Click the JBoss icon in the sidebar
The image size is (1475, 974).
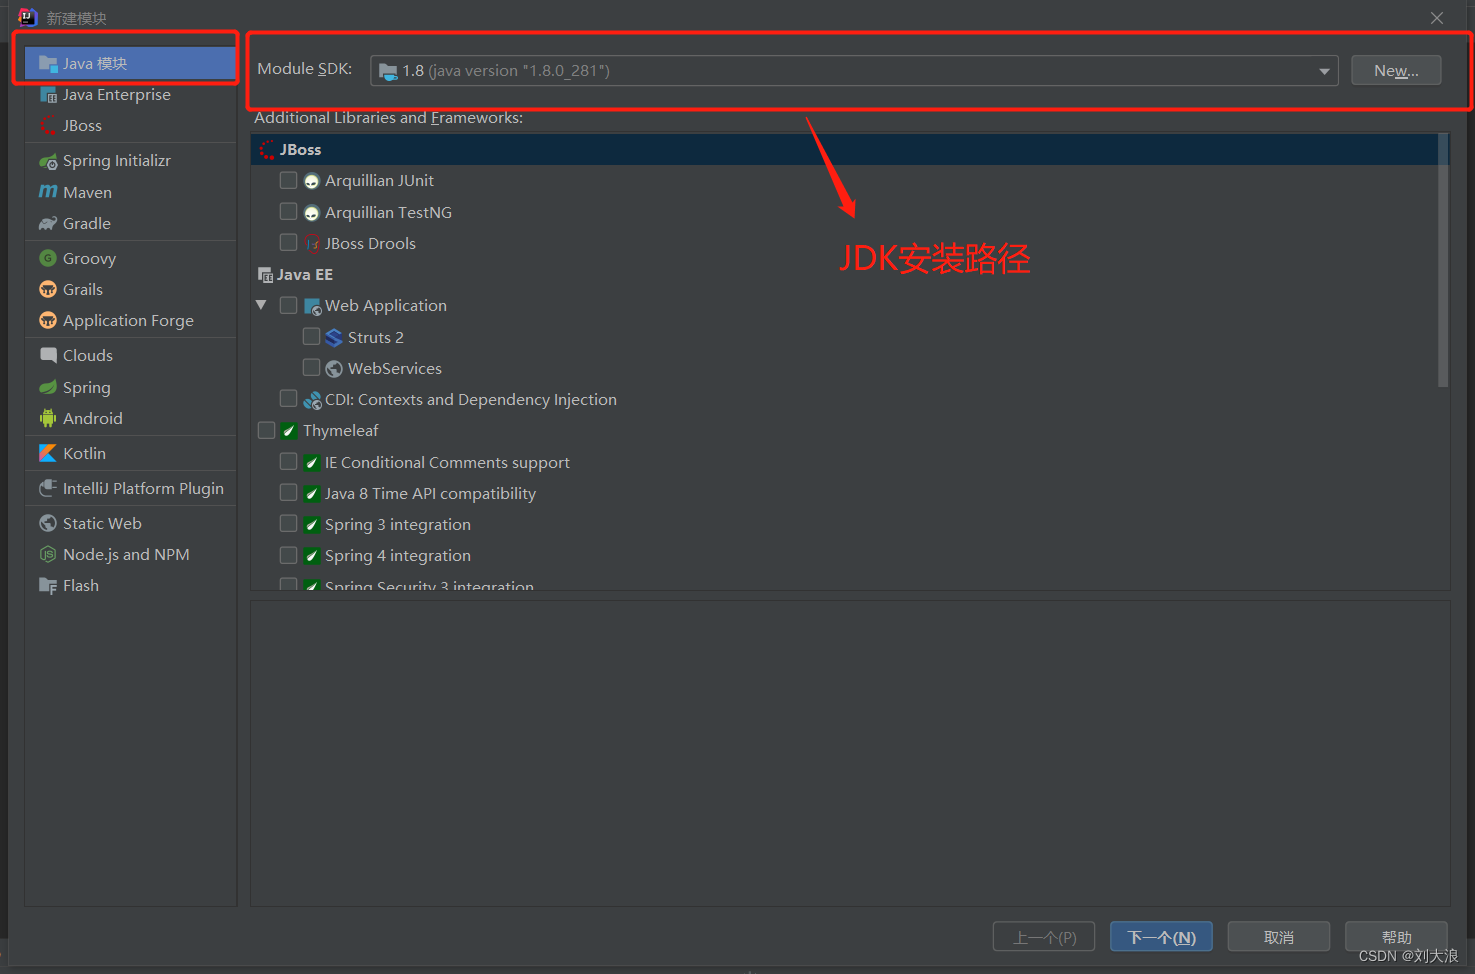48,126
